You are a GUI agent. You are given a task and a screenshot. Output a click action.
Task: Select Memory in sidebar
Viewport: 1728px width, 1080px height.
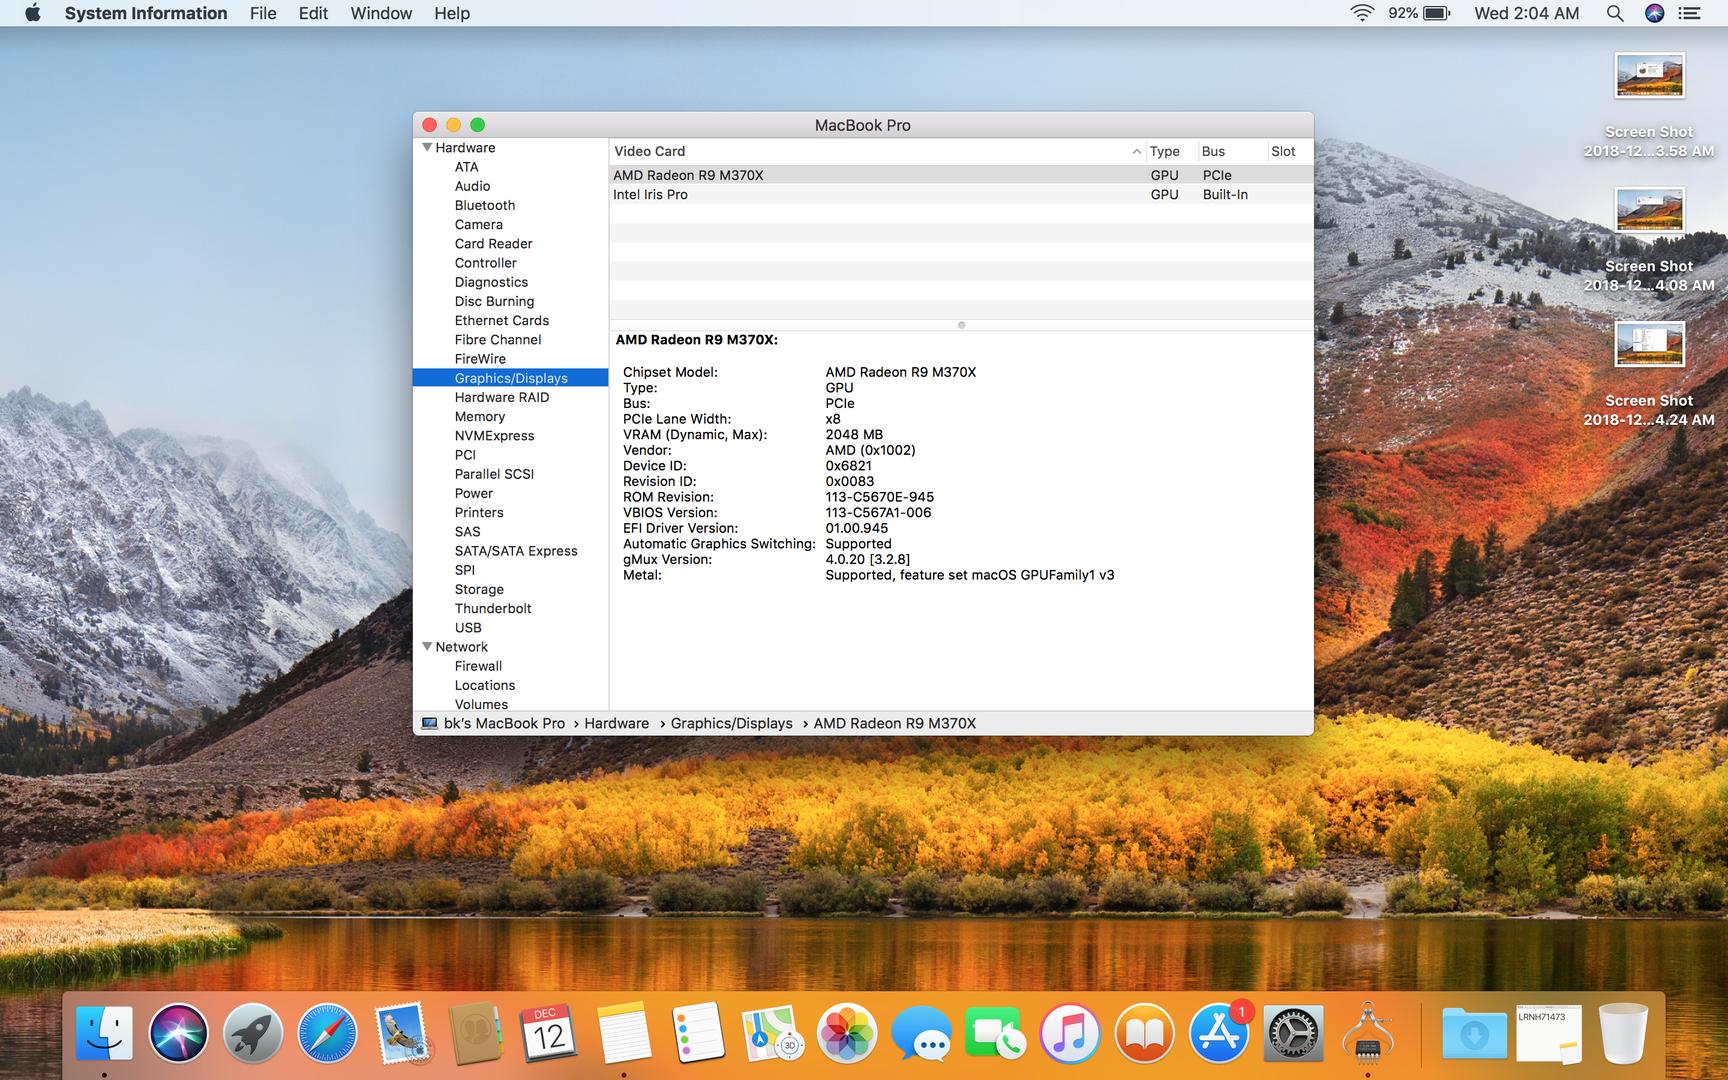click(x=480, y=416)
